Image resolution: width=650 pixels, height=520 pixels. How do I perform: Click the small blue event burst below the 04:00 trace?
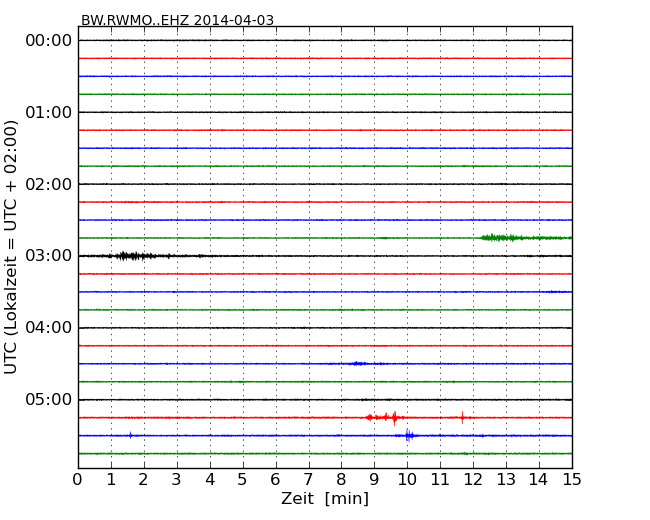358,364
